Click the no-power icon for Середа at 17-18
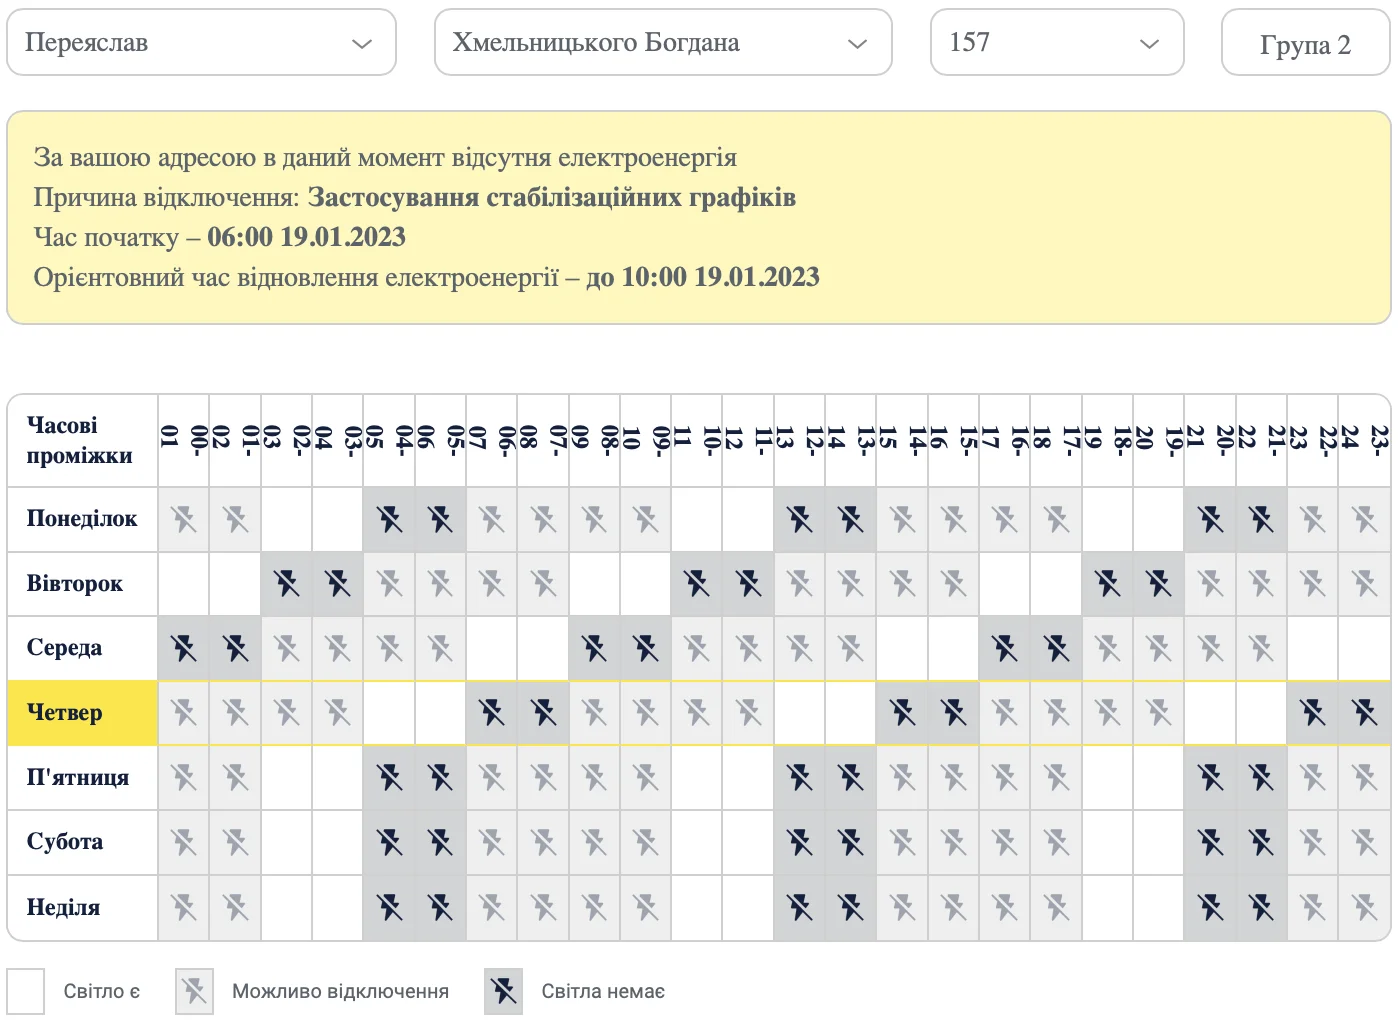Image resolution: width=1398 pixels, height=1020 pixels. 1055,648
